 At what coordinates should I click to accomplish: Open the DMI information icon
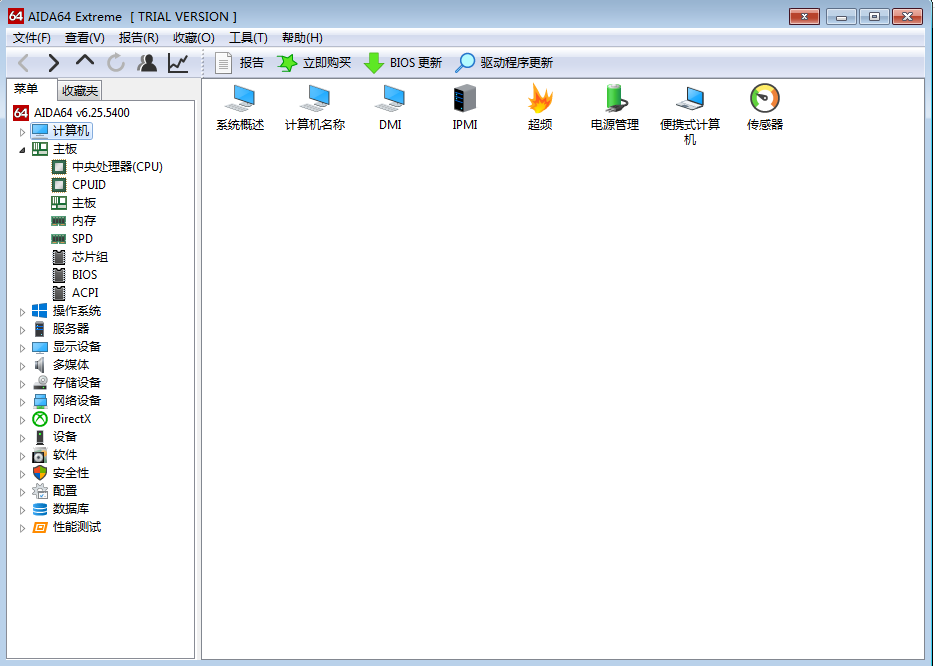point(390,107)
